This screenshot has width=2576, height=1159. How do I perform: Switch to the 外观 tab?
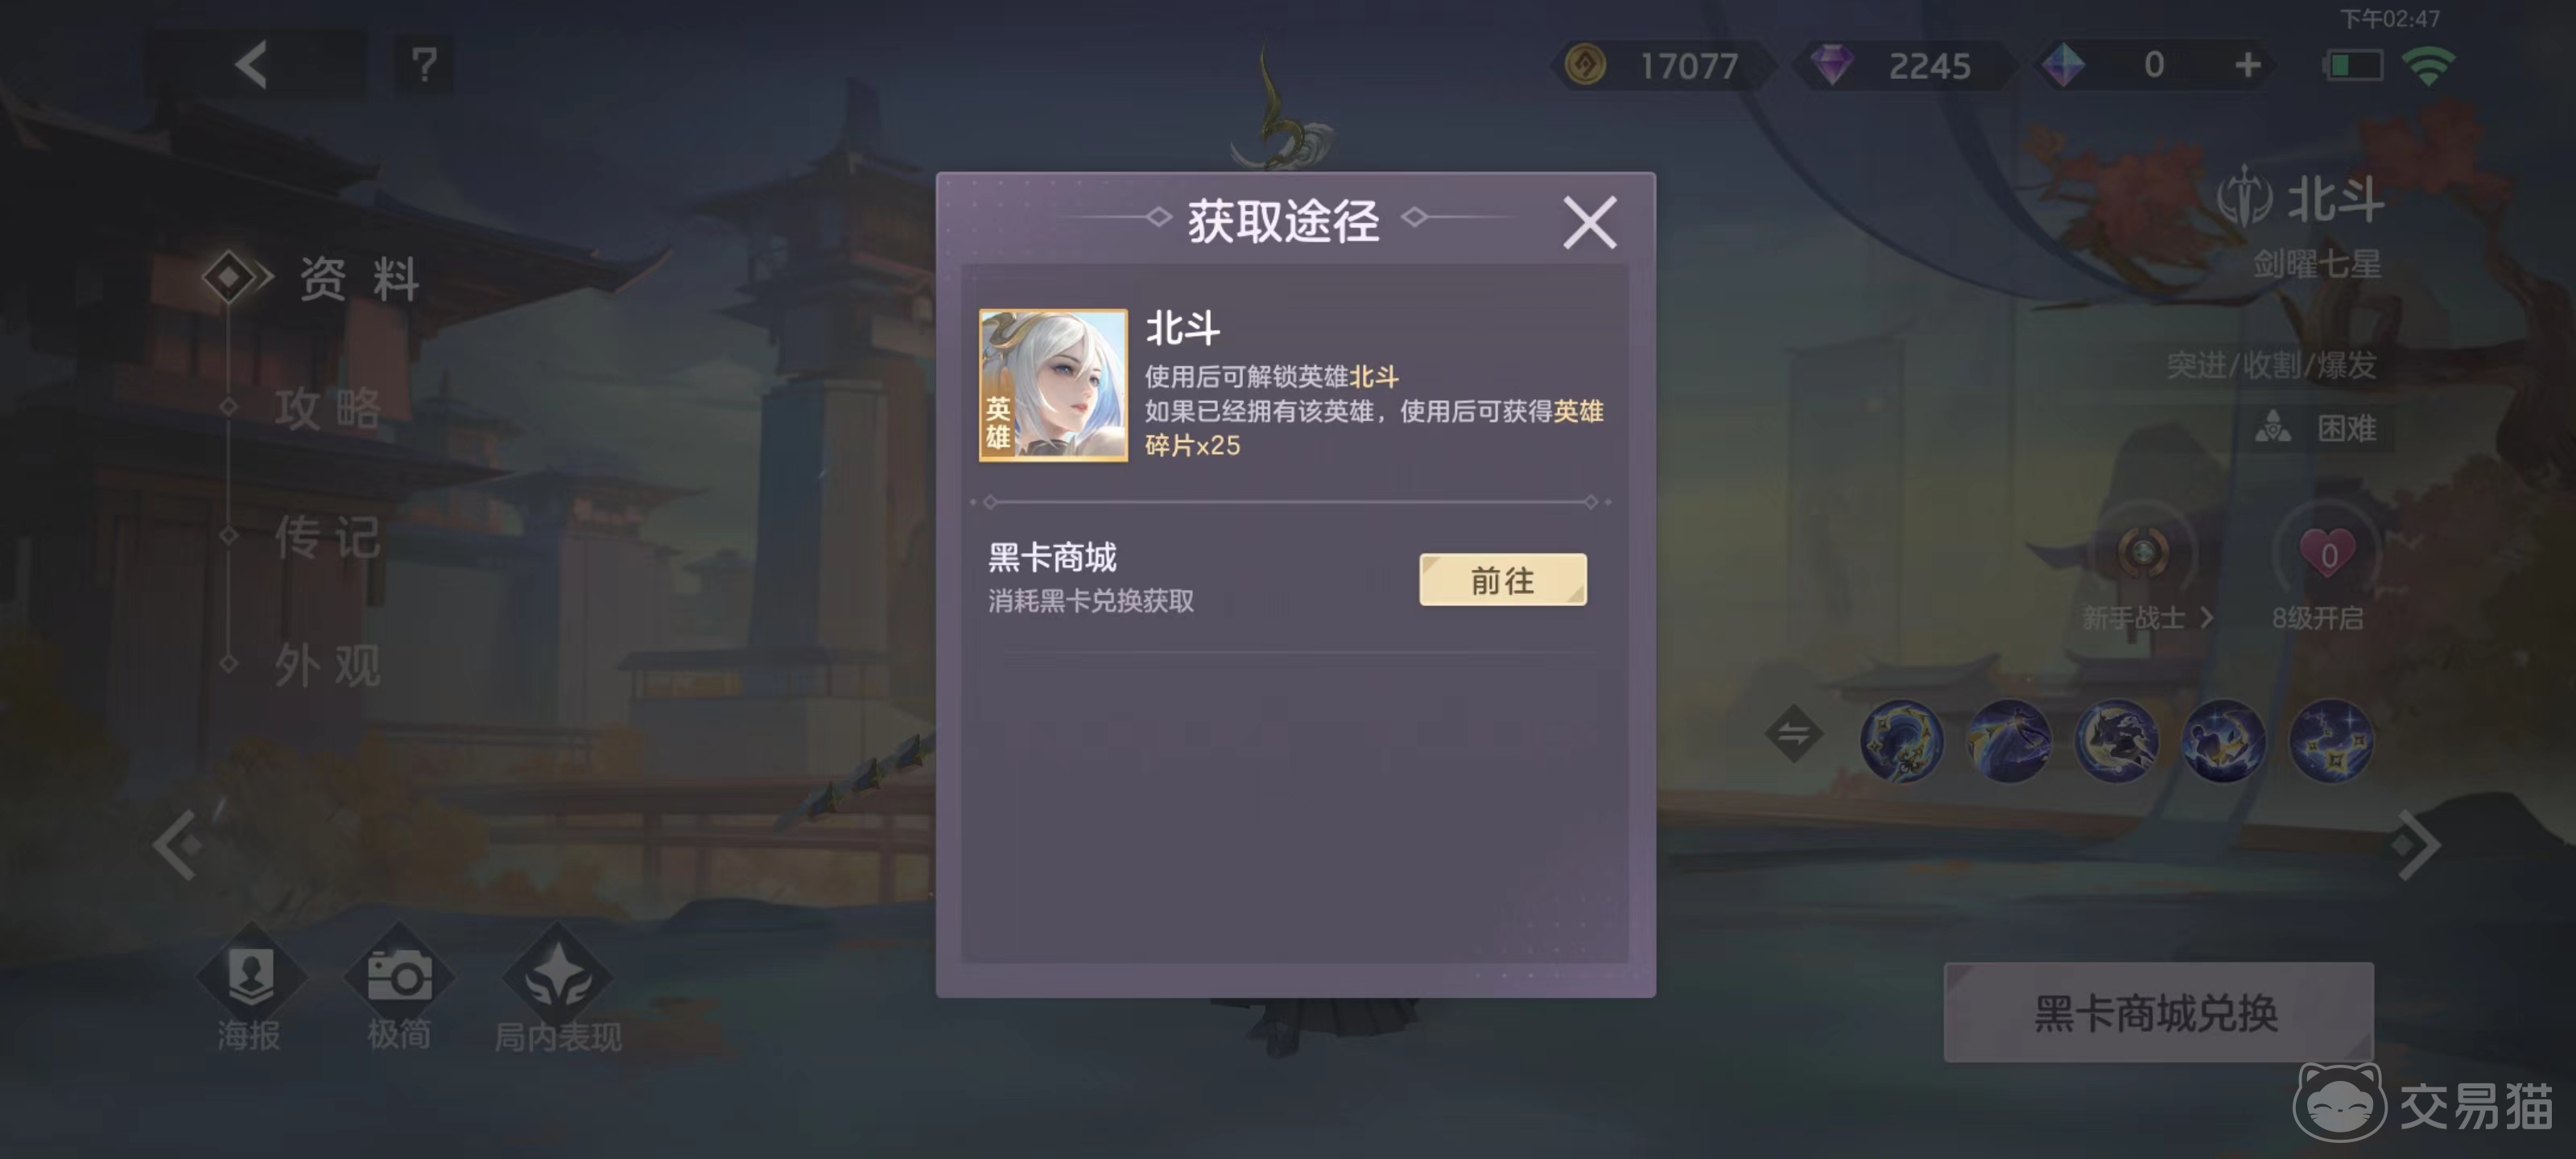point(328,666)
